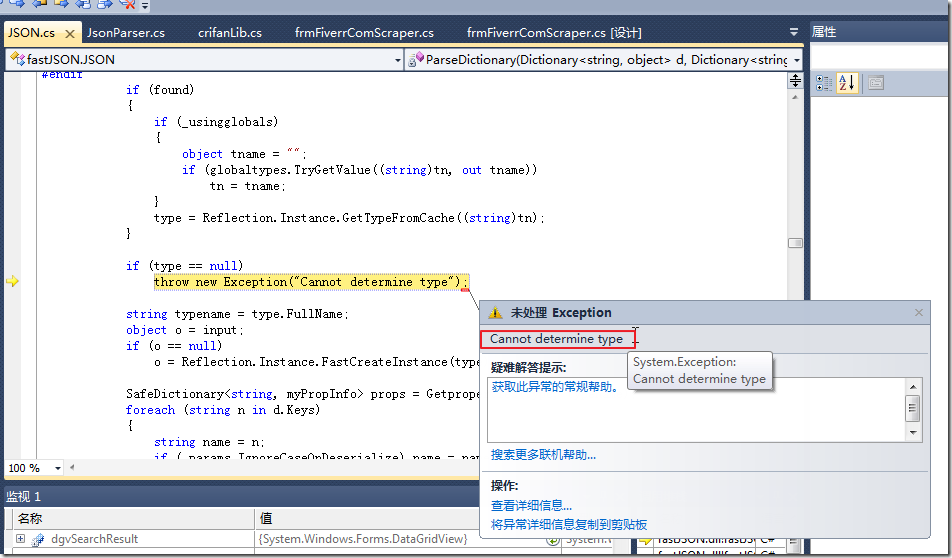This screenshot has width=952, height=558.
Task: Click the editor scrollbar up arrow
Action: pos(795,97)
